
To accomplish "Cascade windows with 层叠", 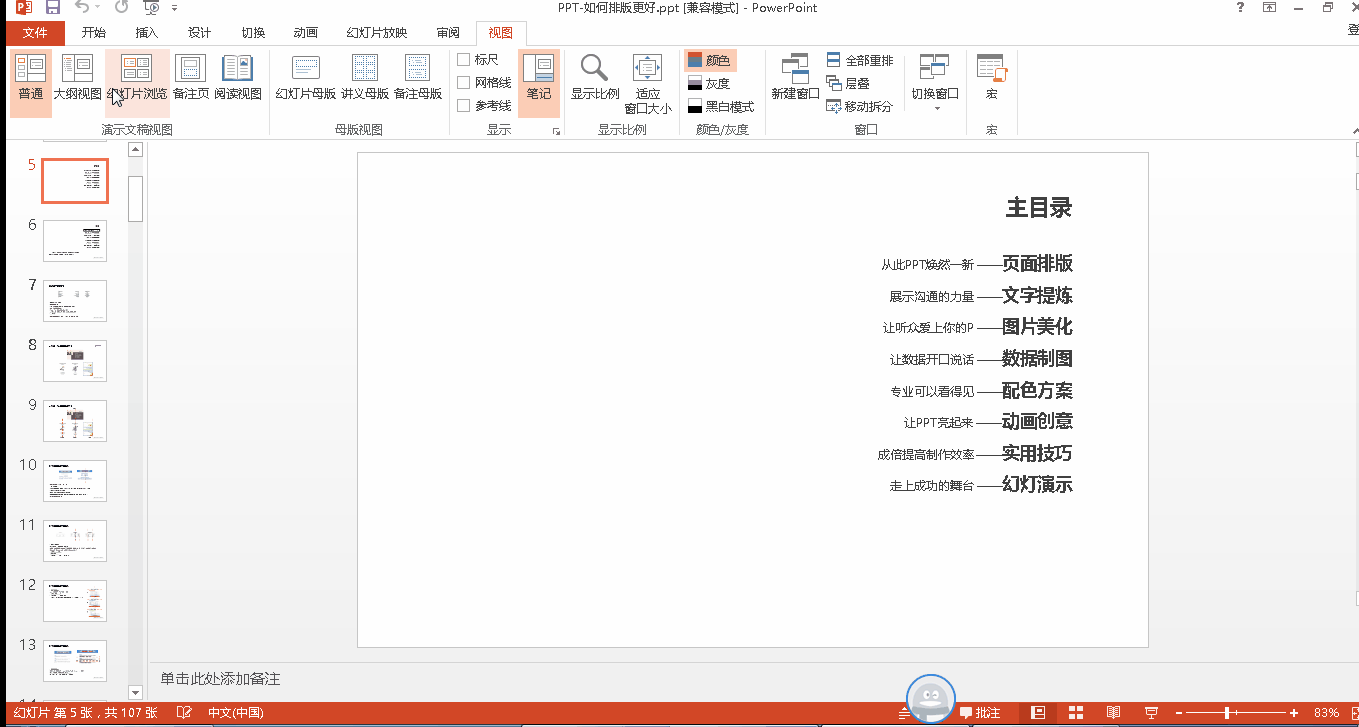I will click(x=848, y=83).
